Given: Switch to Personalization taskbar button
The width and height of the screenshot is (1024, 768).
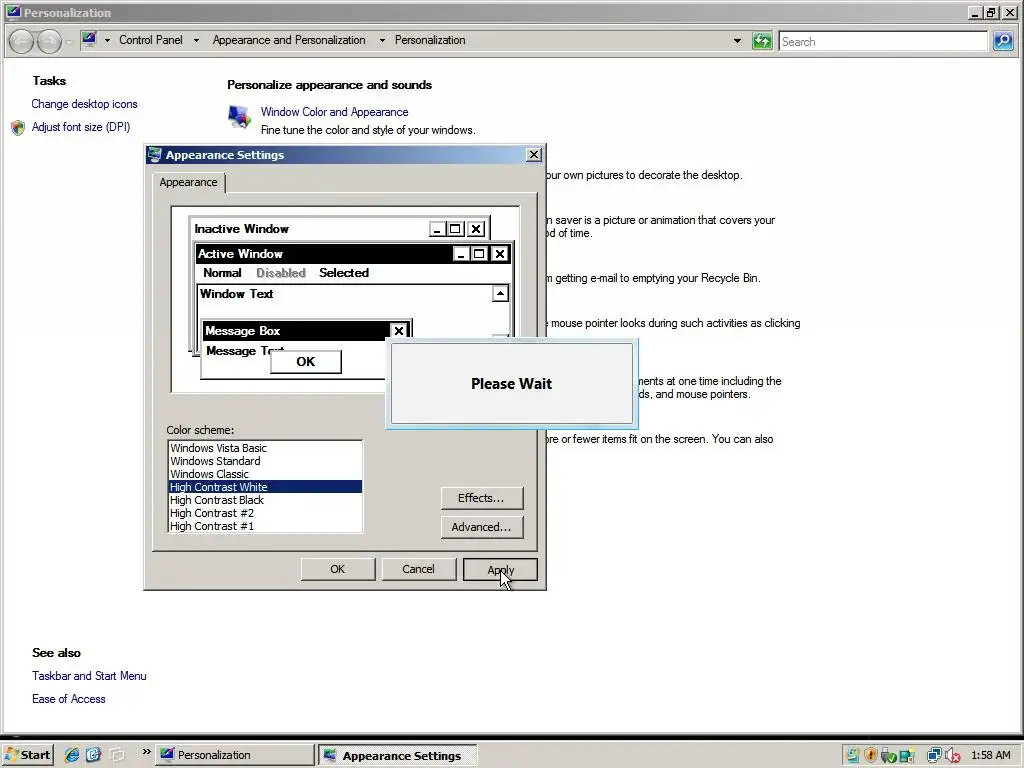Looking at the screenshot, I should click(x=236, y=755).
